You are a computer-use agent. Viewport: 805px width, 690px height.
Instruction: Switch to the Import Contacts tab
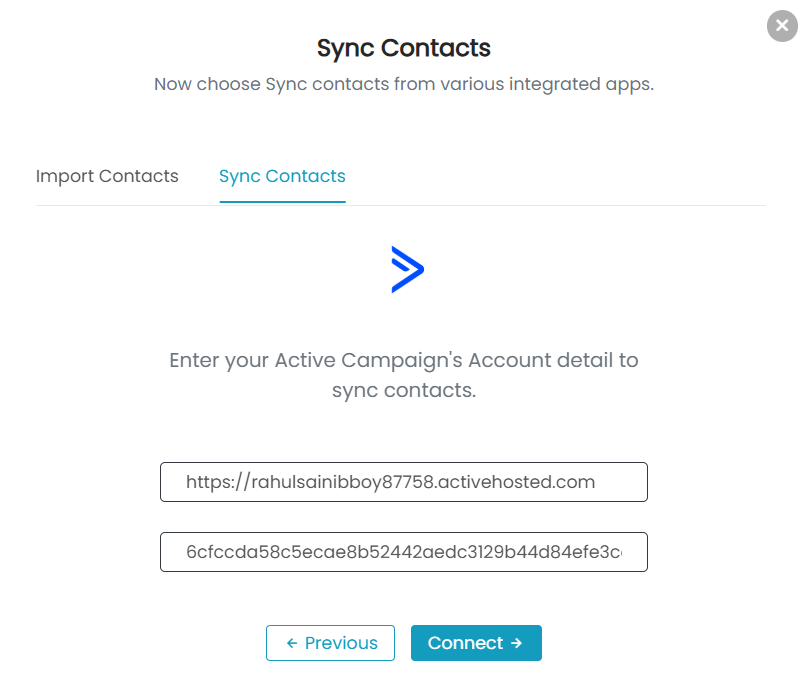(x=107, y=176)
